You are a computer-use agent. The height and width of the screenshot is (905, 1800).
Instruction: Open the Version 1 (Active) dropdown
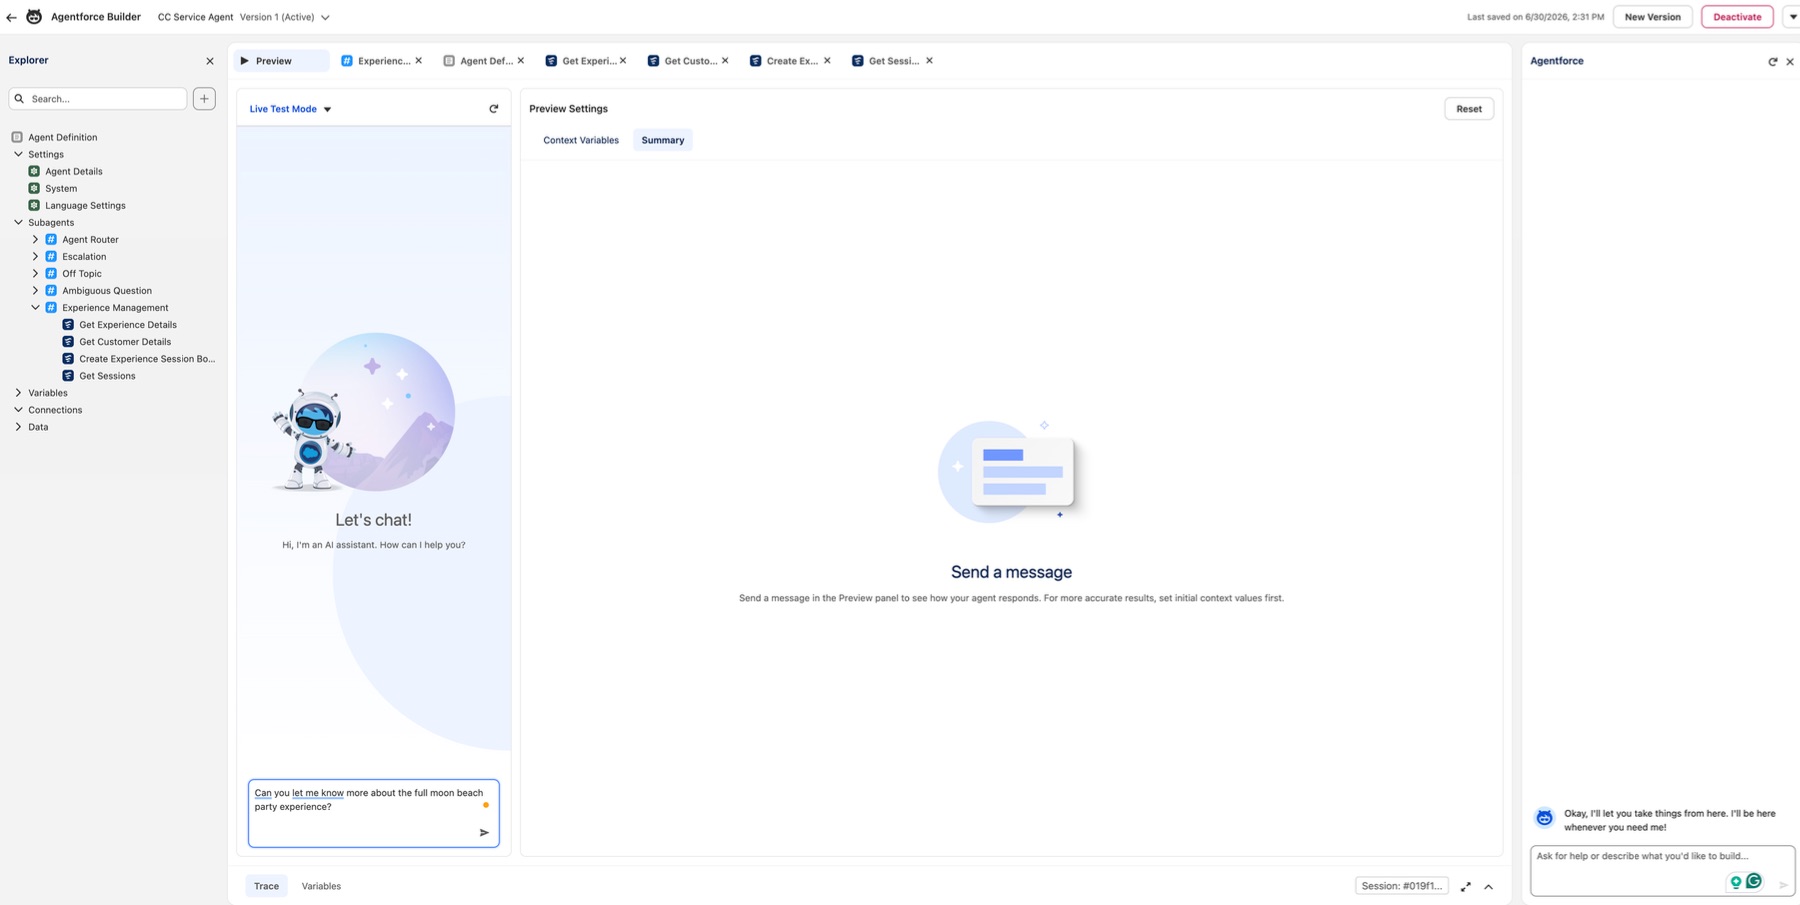click(x=285, y=17)
